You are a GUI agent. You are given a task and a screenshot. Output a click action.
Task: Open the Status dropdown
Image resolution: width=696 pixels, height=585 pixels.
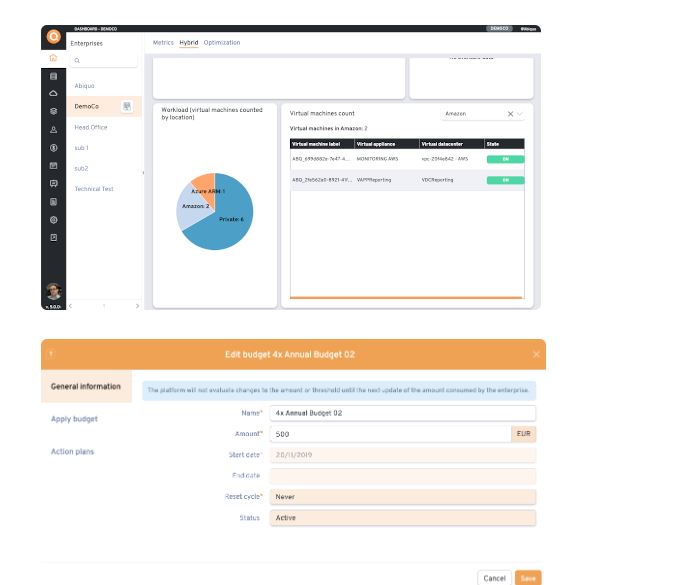pos(403,518)
